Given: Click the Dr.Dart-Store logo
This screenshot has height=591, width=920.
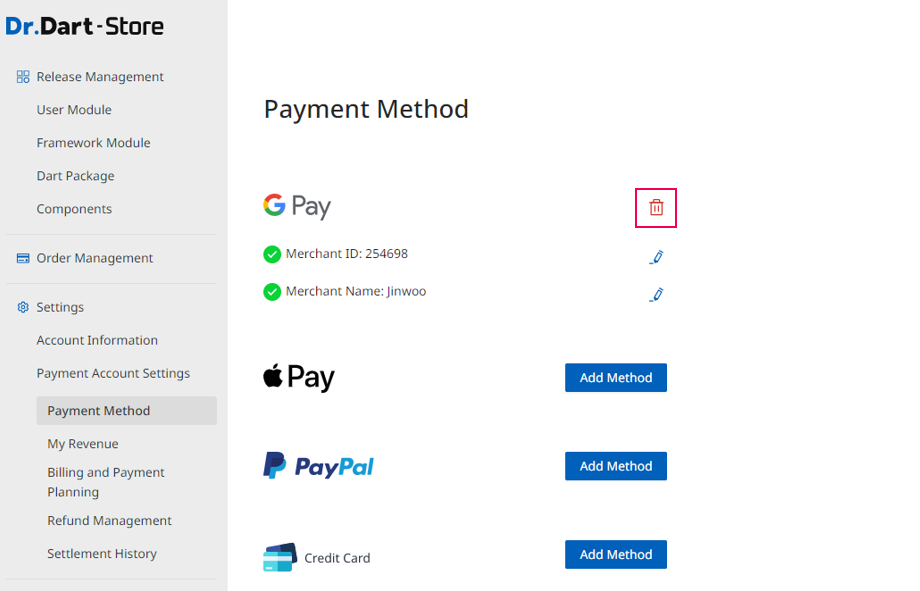Looking at the screenshot, I should (84, 26).
